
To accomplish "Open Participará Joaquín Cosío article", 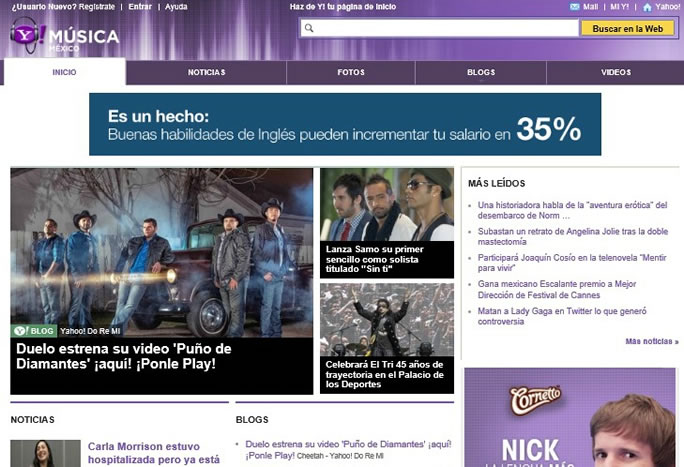I will [x=572, y=263].
